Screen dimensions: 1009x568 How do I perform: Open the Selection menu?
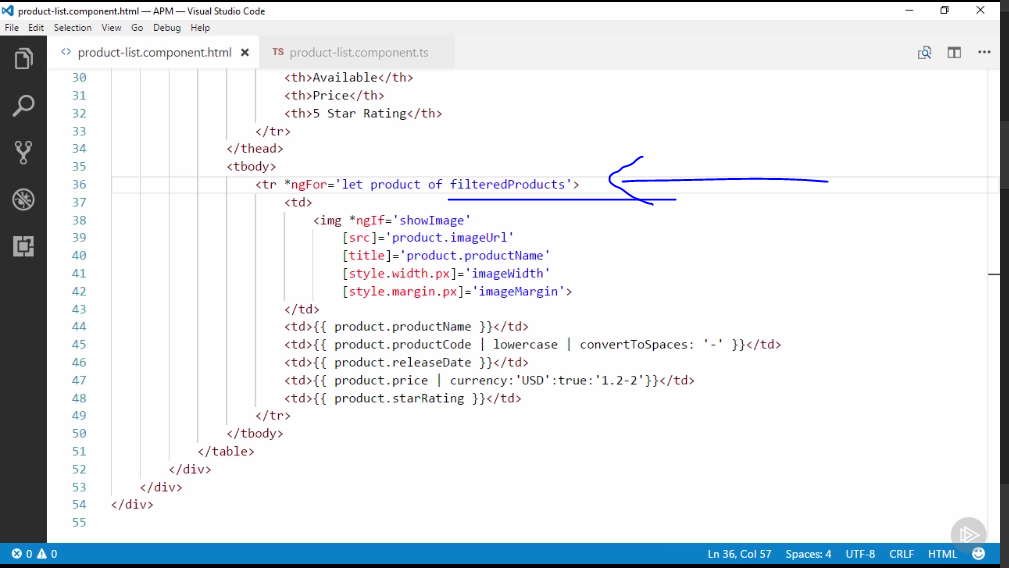(x=73, y=28)
